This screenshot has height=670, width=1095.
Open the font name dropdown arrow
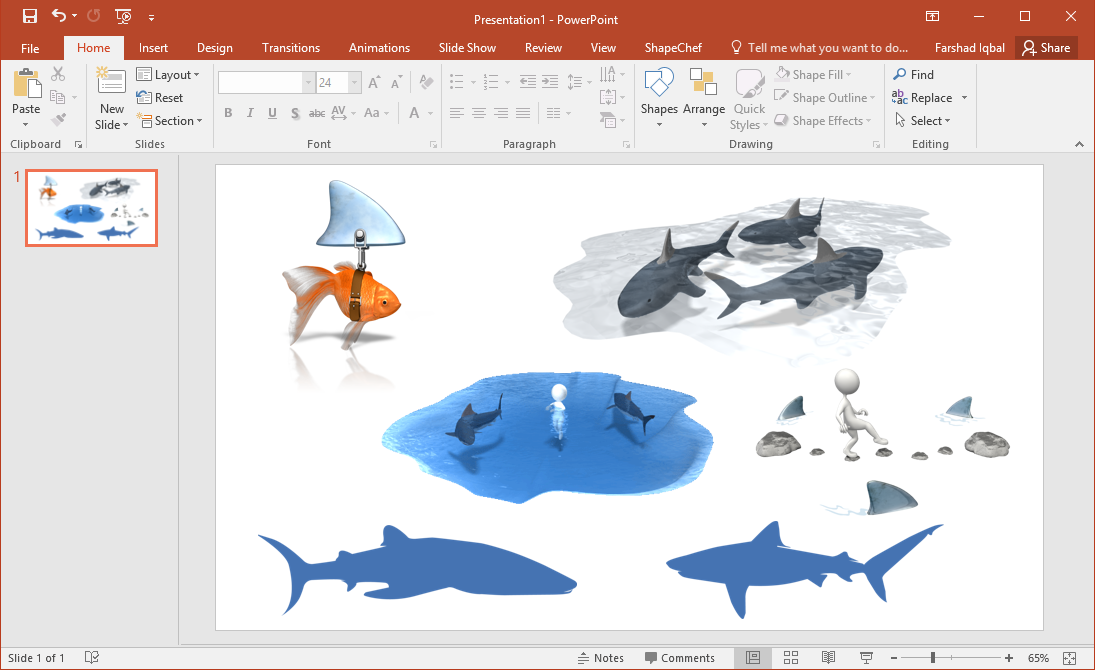308,82
